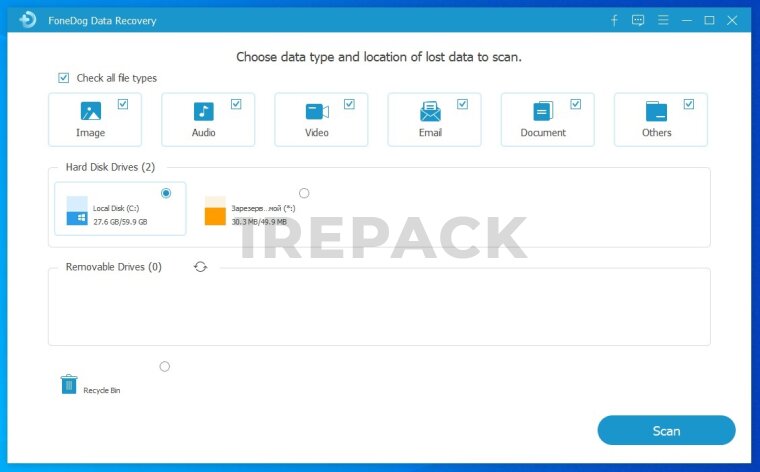Screen dimensions: 760x472
Task: Open the Facebook link in title bar
Action: click(614, 20)
